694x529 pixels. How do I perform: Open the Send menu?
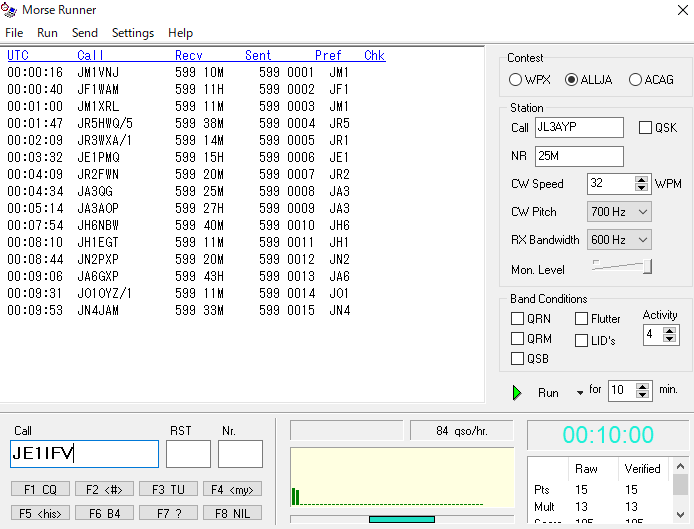click(85, 33)
